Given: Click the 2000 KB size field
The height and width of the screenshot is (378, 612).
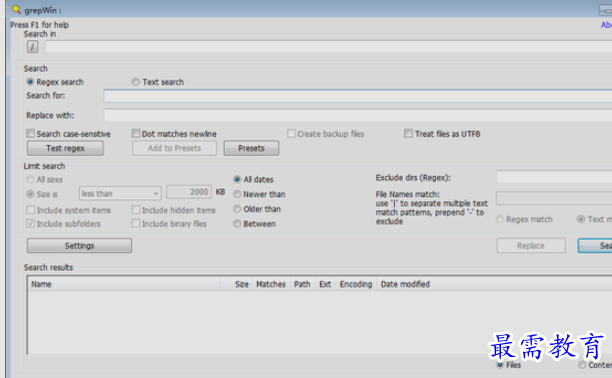Looking at the screenshot, I should (189, 192).
